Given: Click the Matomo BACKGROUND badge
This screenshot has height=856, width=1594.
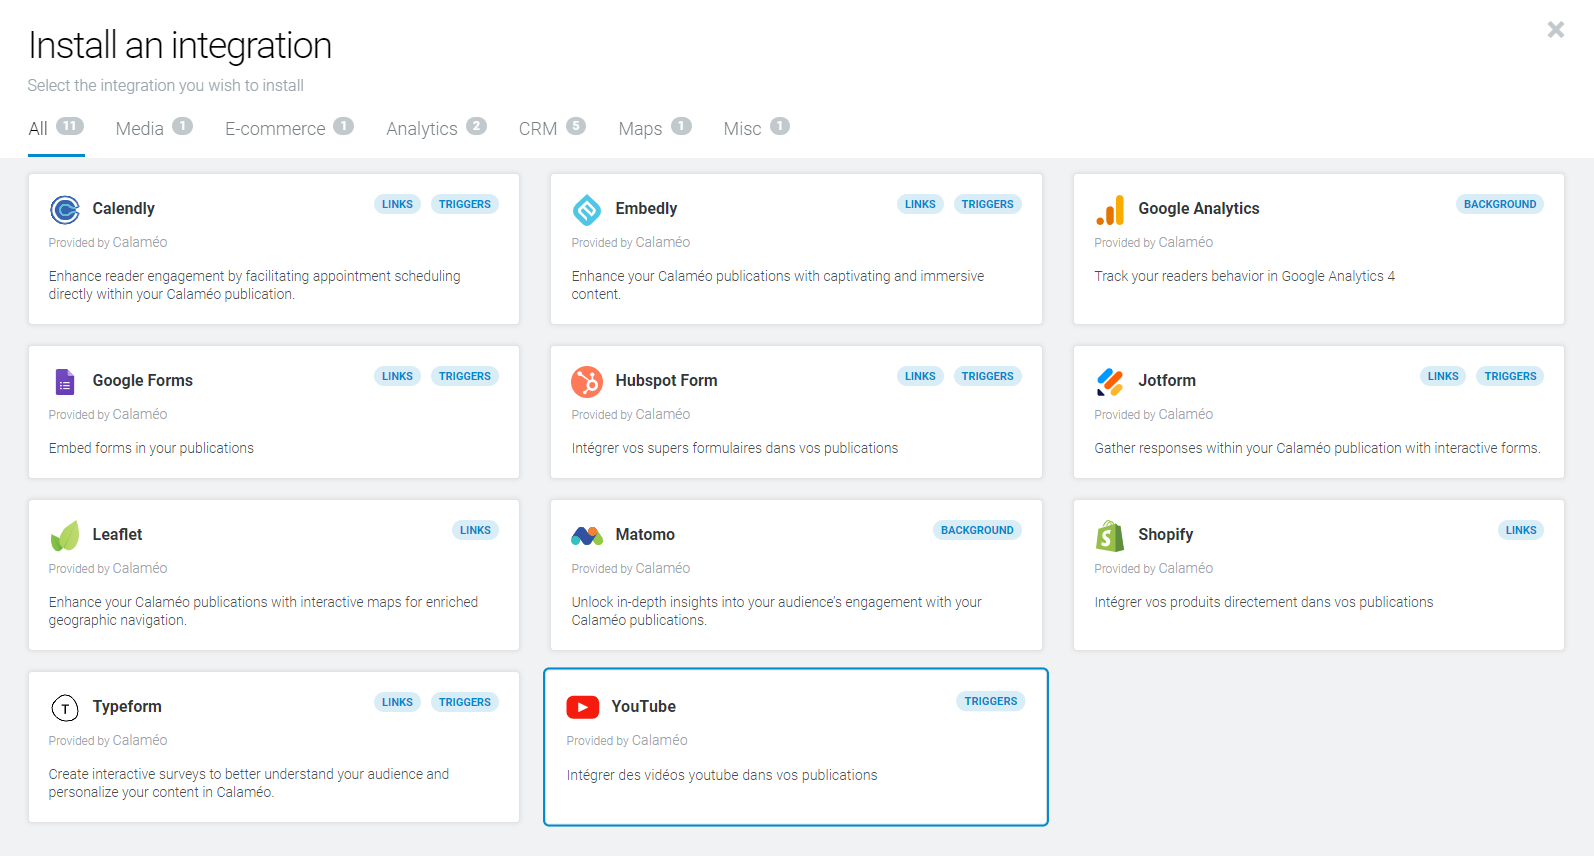Looking at the screenshot, I should pos(977,530).
